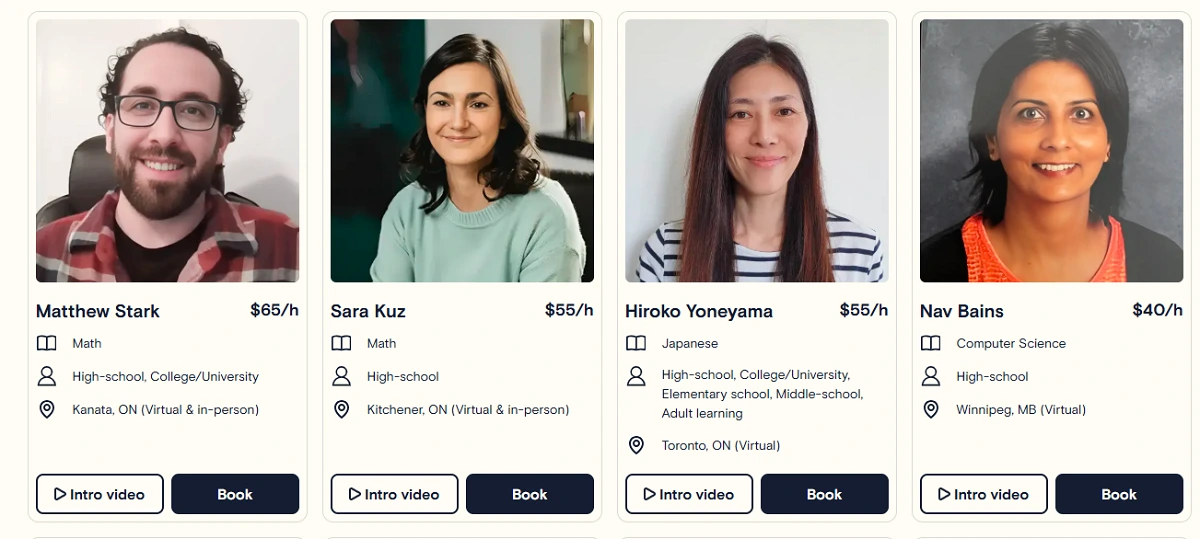Image resolution: width=1200 pixels, height=539 pixels.
Task: Click the location pin next to Toronto, ON
Action: click(x=636, y=445)
